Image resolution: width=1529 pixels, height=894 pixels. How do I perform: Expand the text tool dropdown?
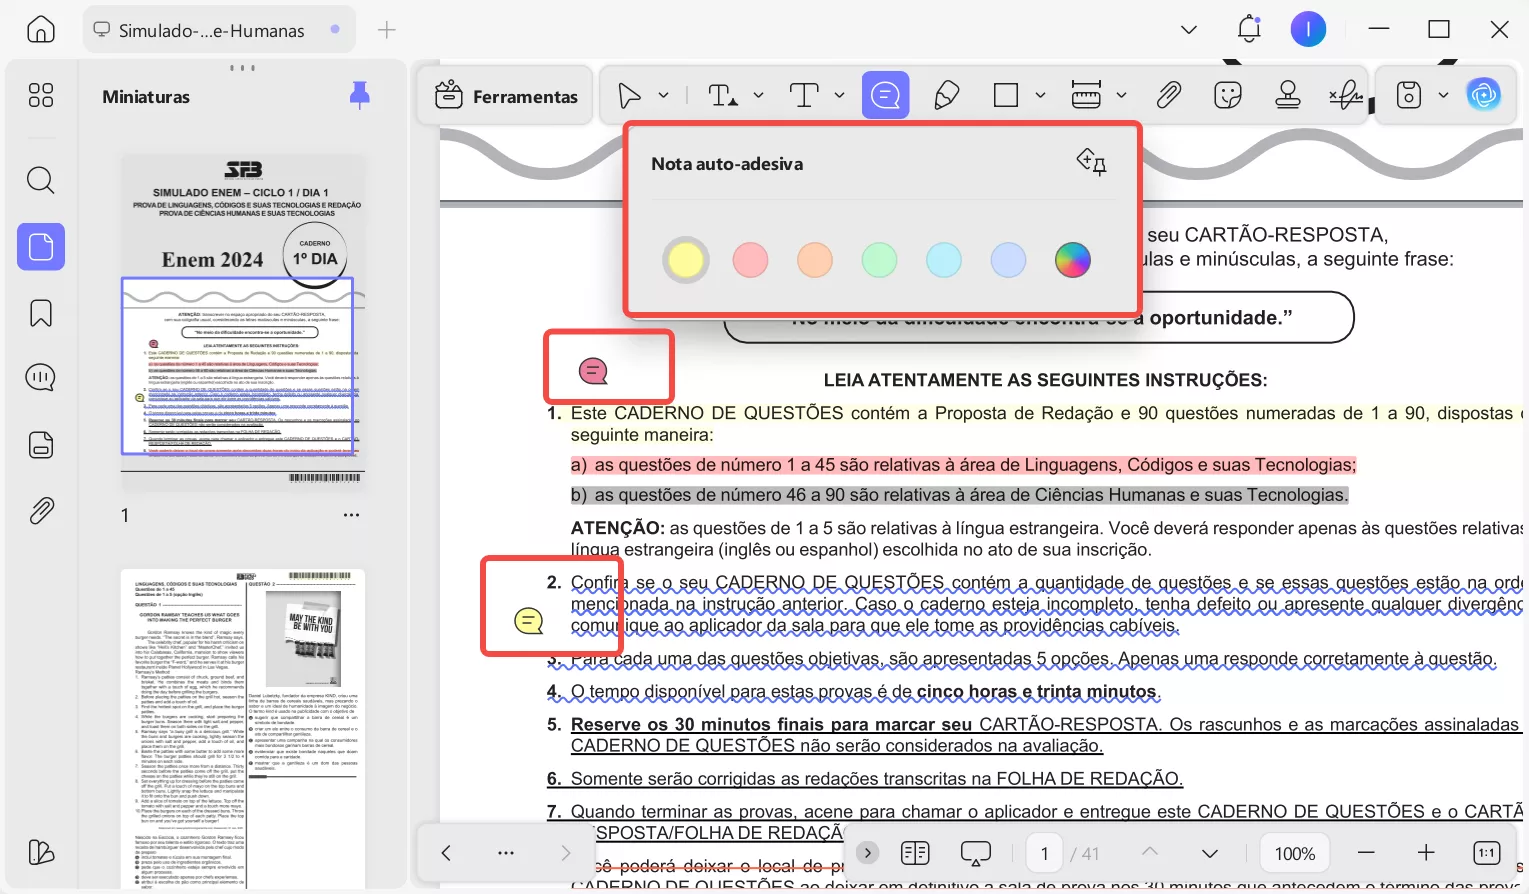[x=838, y=94]
